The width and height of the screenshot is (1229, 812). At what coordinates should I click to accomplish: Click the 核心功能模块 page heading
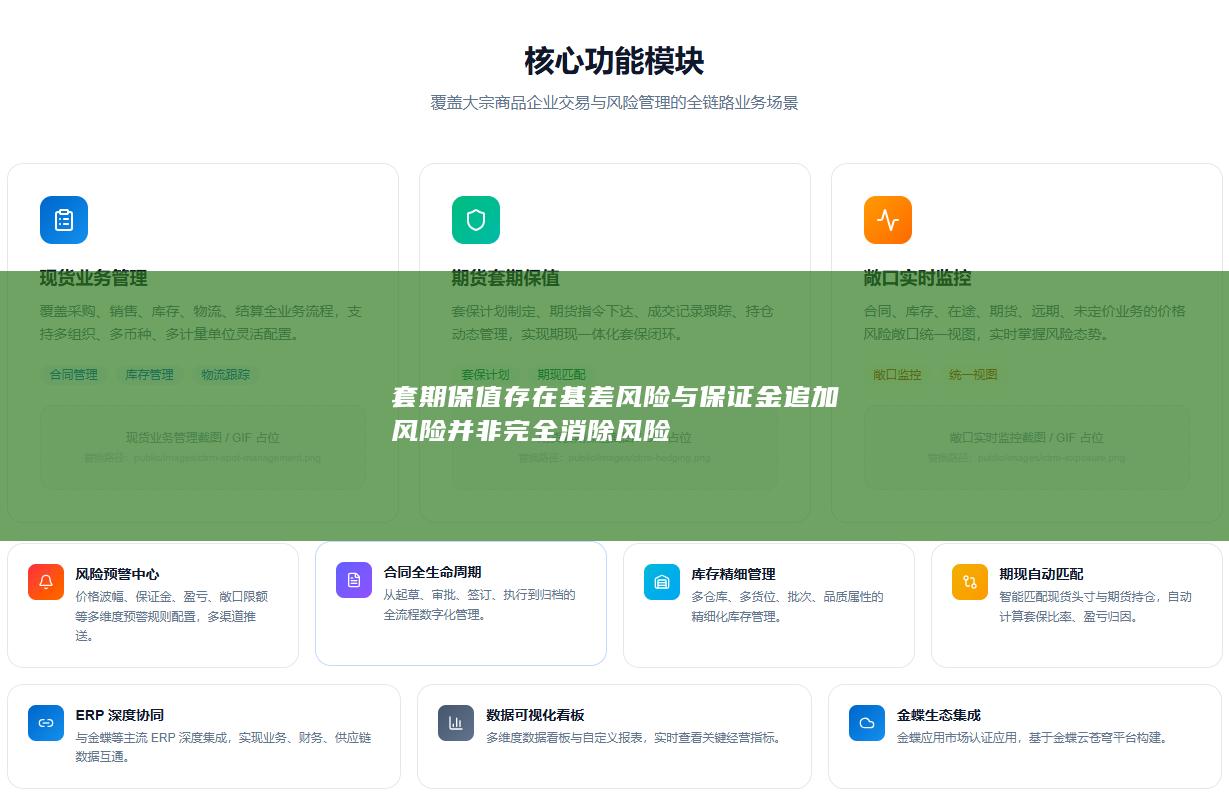(614, 61)
